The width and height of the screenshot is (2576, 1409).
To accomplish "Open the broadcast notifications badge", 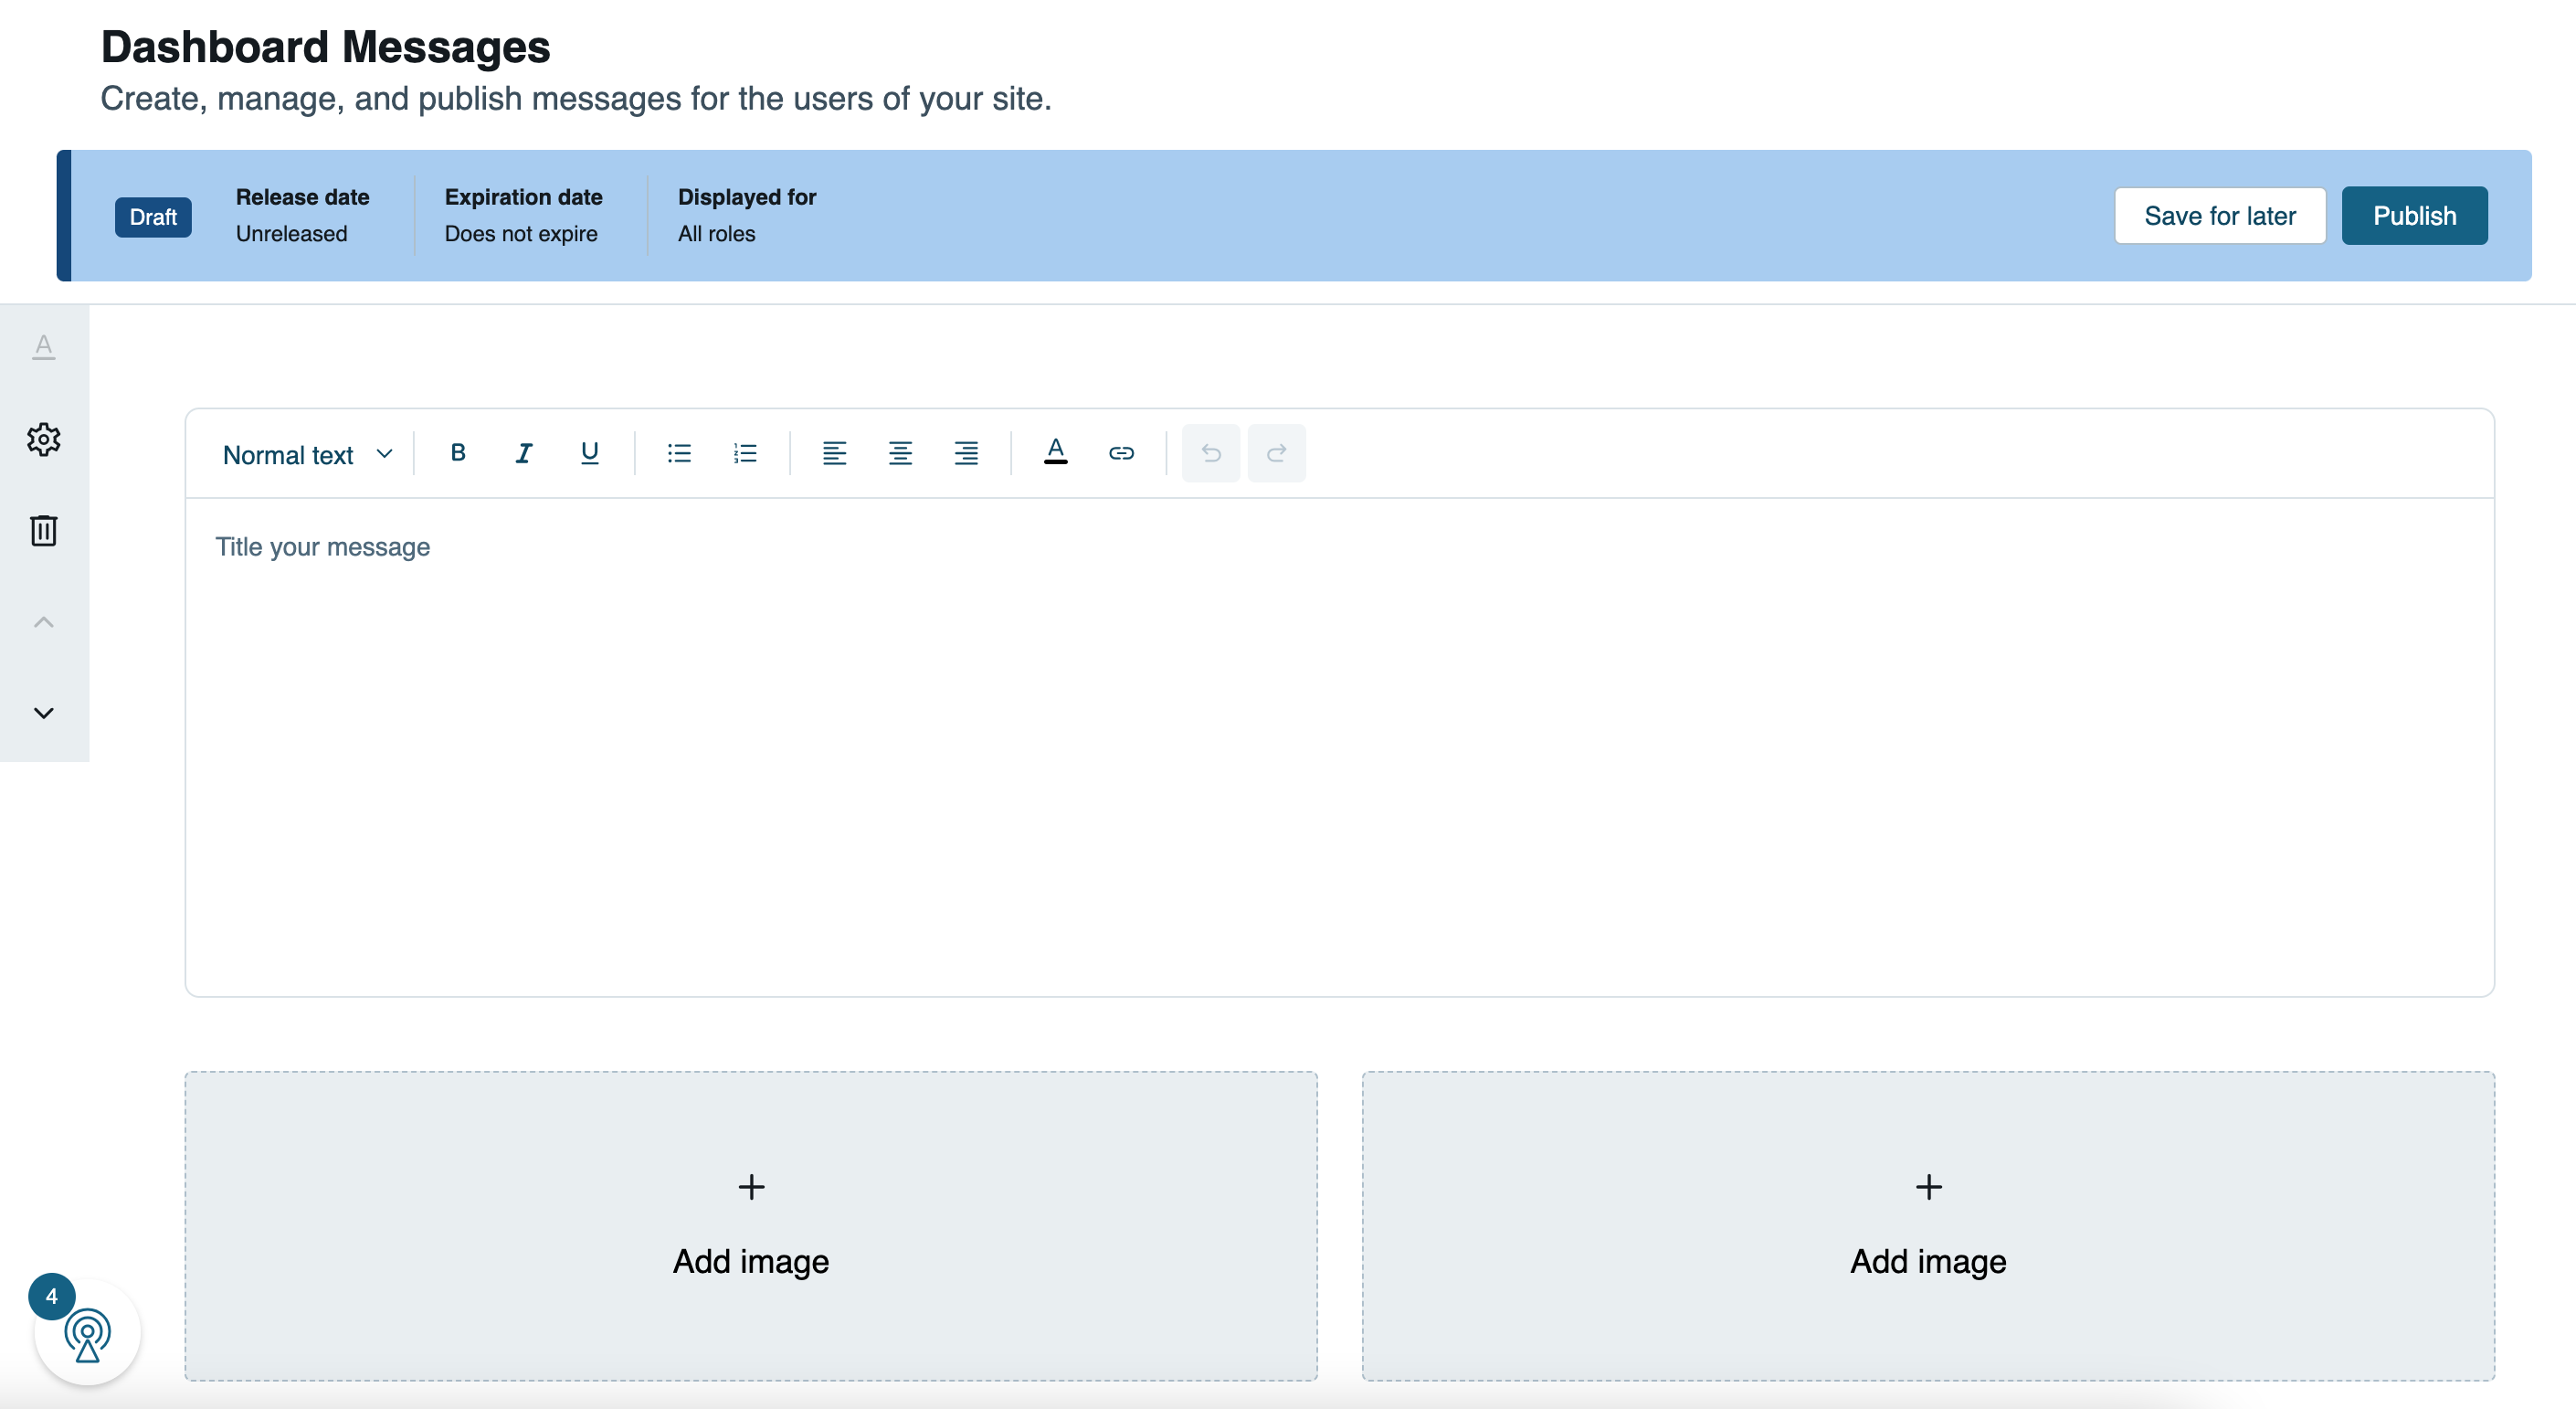I will pos(52,1297).
